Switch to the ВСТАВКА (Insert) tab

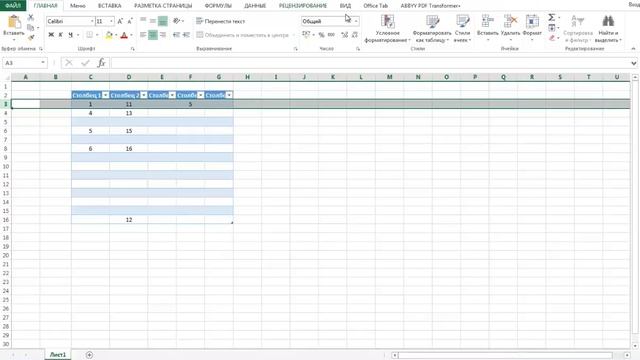point(110,6)
